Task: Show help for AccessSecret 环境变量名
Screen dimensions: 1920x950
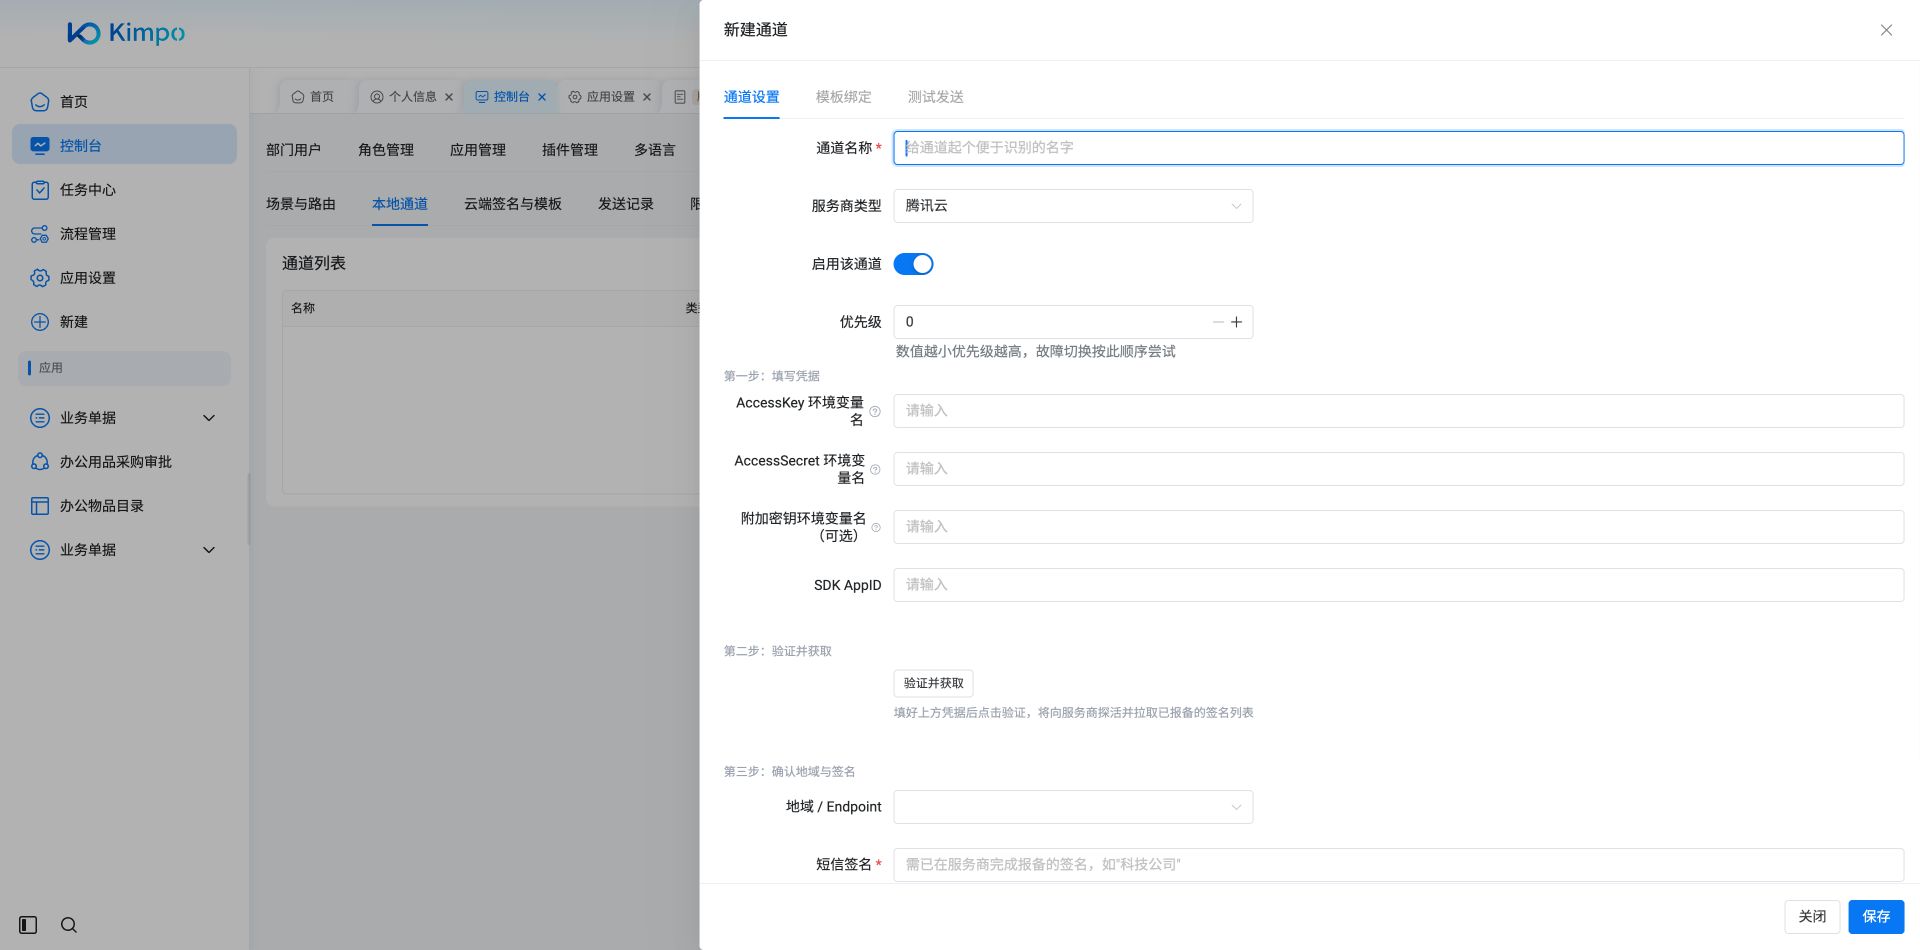Action: (x=875, y=470)
